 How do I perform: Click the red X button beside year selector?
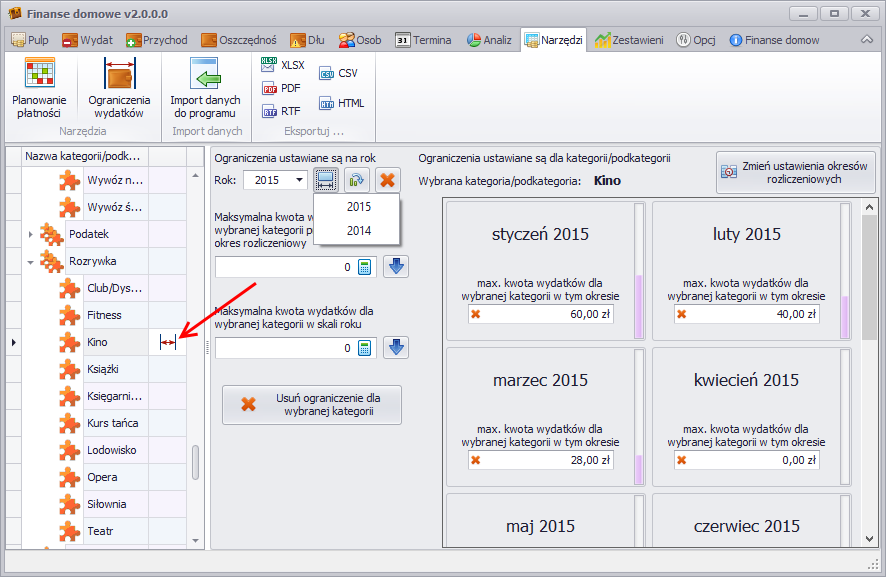click(x=387, y=180)
